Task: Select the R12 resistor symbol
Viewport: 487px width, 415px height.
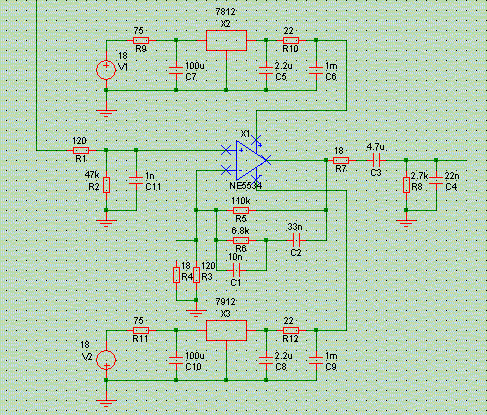Action: pyautogui.click(x=291, y=330)
